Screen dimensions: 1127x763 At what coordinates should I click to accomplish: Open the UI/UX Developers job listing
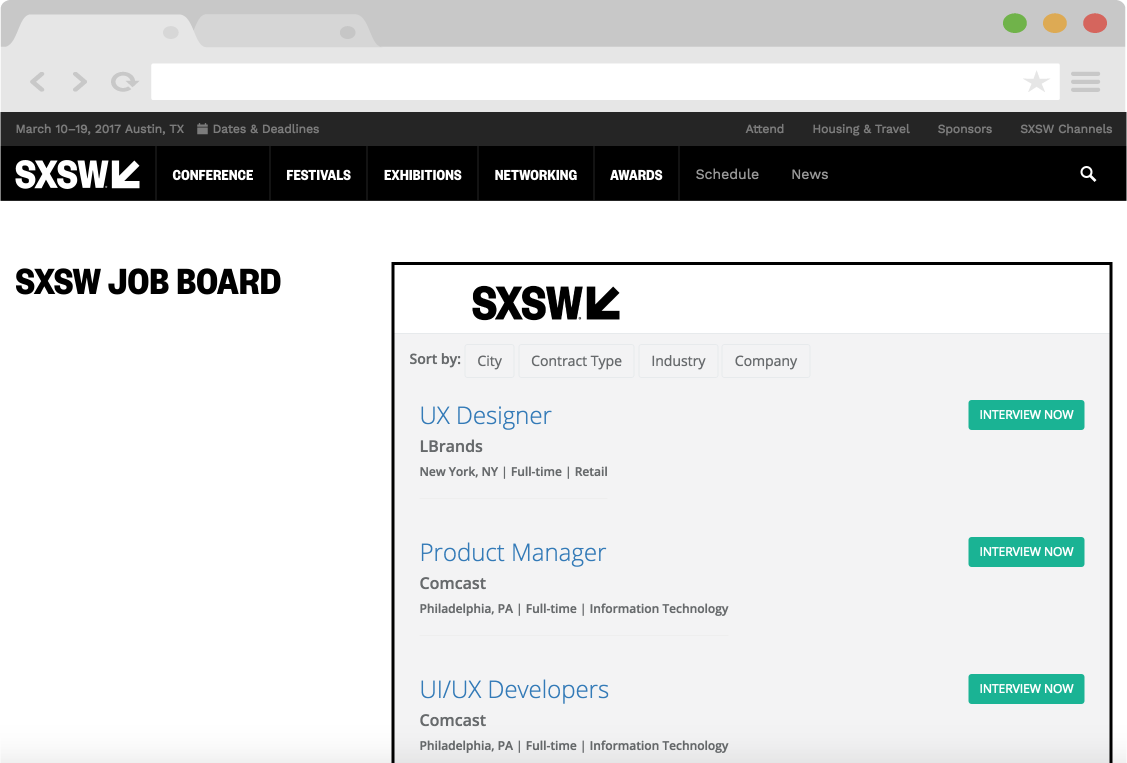click(x=514, y=690)
